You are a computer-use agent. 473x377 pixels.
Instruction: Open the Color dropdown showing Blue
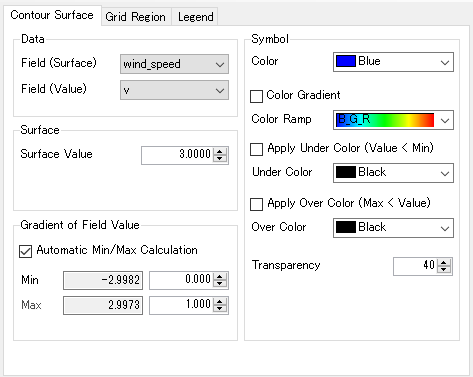(393, 62)
